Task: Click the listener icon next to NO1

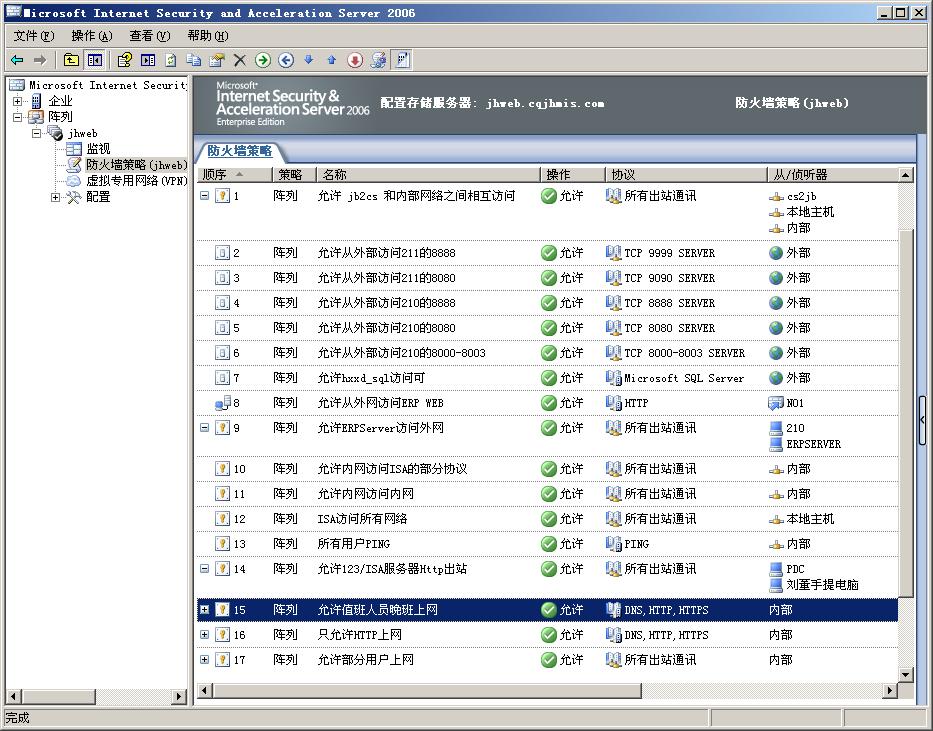Action: click(x=776, y=403)
